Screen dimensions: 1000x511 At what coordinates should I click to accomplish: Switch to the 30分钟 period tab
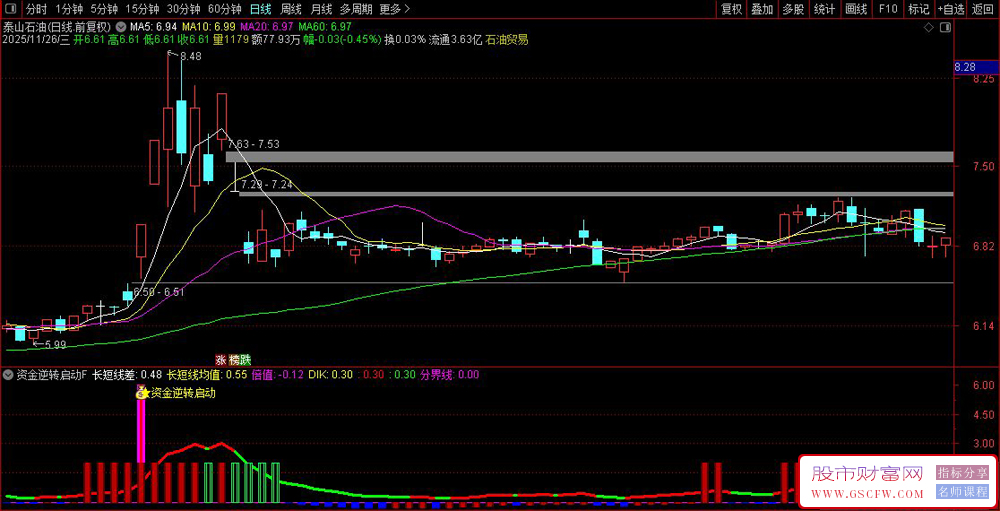[183, 9]
